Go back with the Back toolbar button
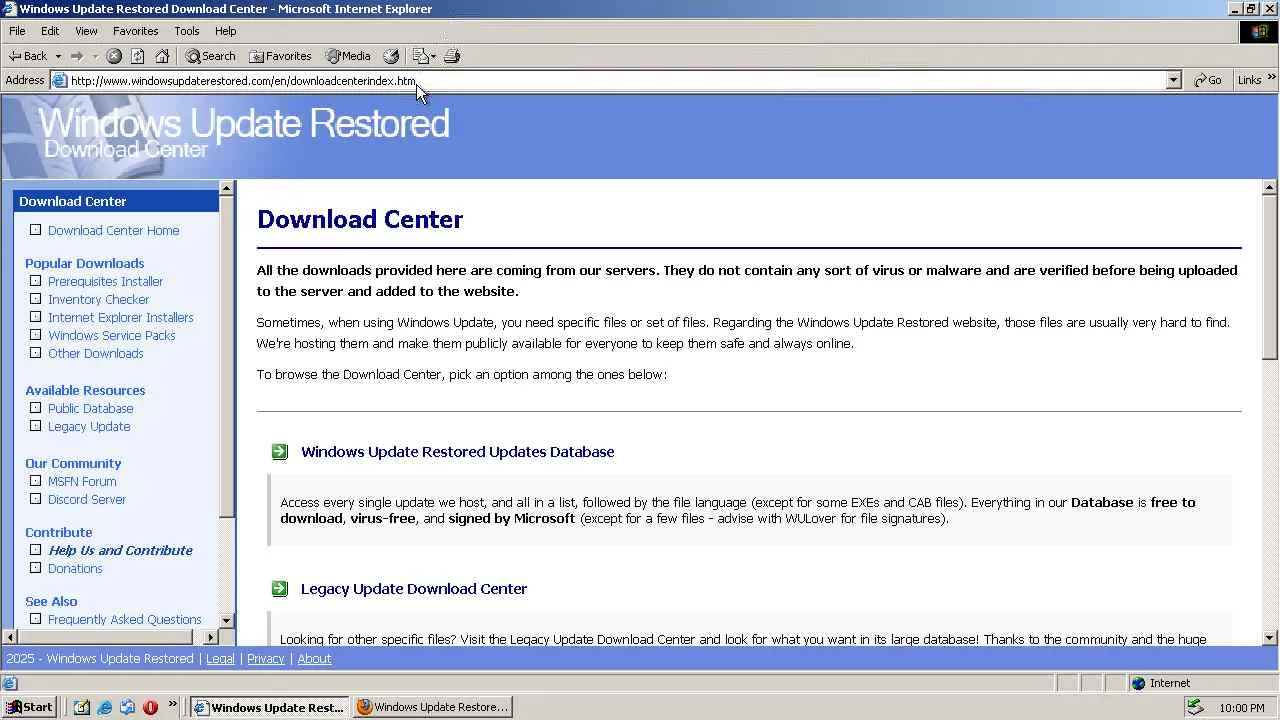The image size is (1280, 720). 28,56
